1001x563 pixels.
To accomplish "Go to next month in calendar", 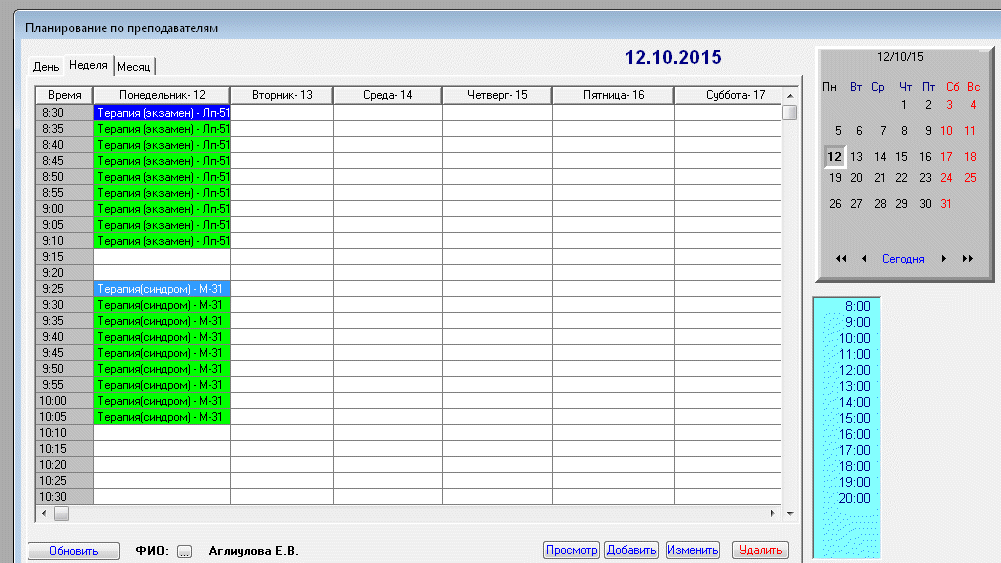I will tap(943, 259).
